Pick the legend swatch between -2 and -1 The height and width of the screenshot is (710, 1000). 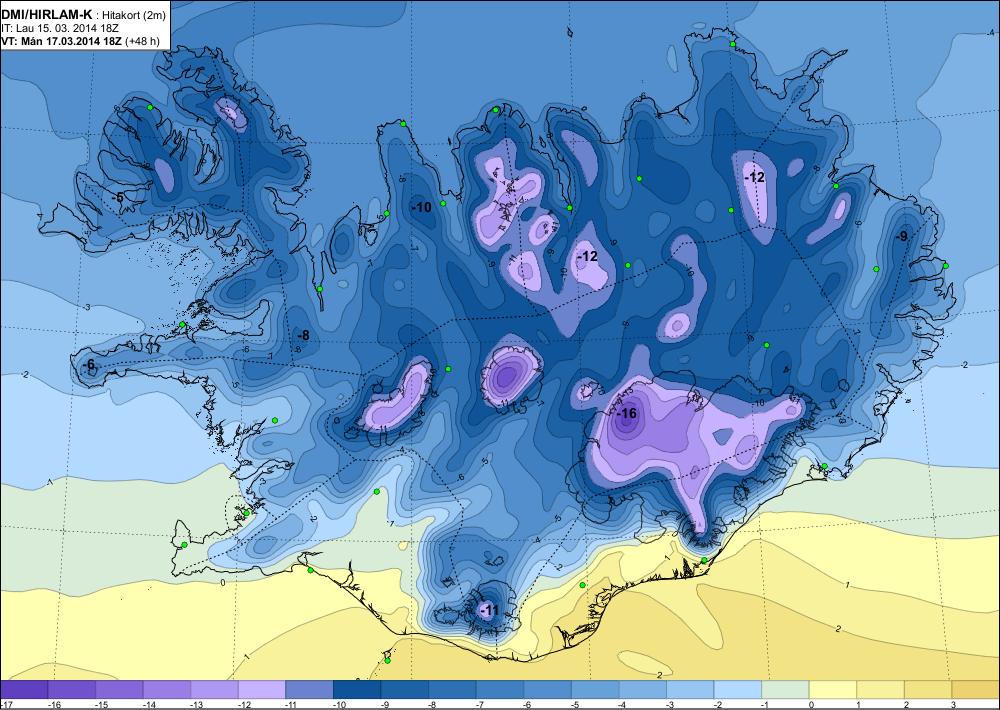[738, 690]
